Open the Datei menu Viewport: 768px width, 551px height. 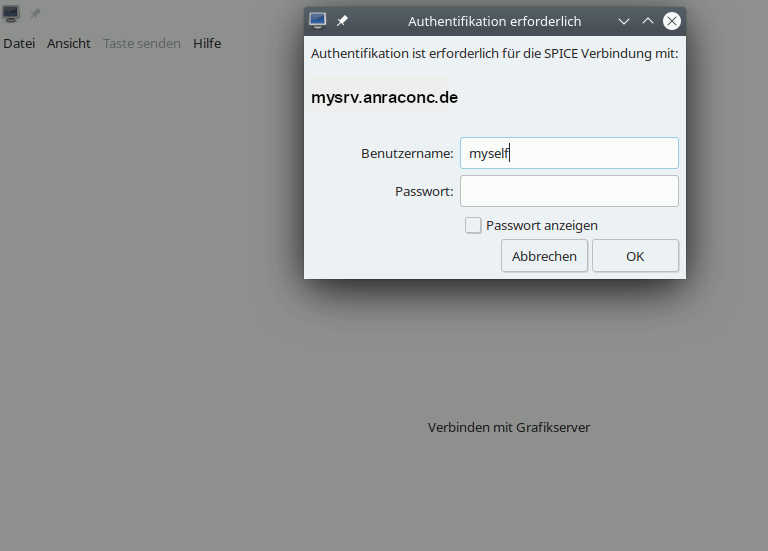(19, 44)
